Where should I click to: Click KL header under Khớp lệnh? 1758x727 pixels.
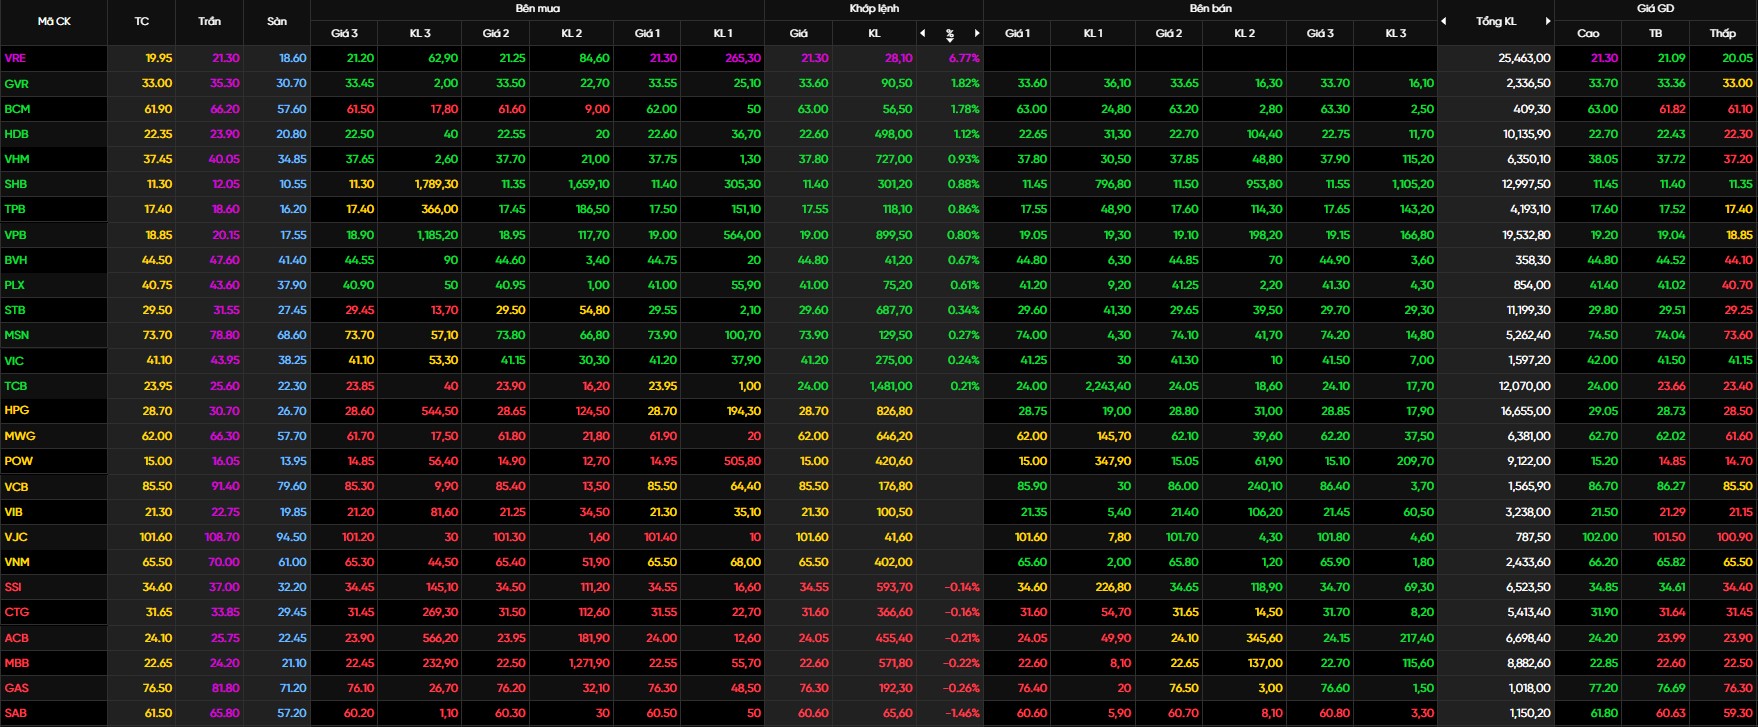[x=874, y=33]
